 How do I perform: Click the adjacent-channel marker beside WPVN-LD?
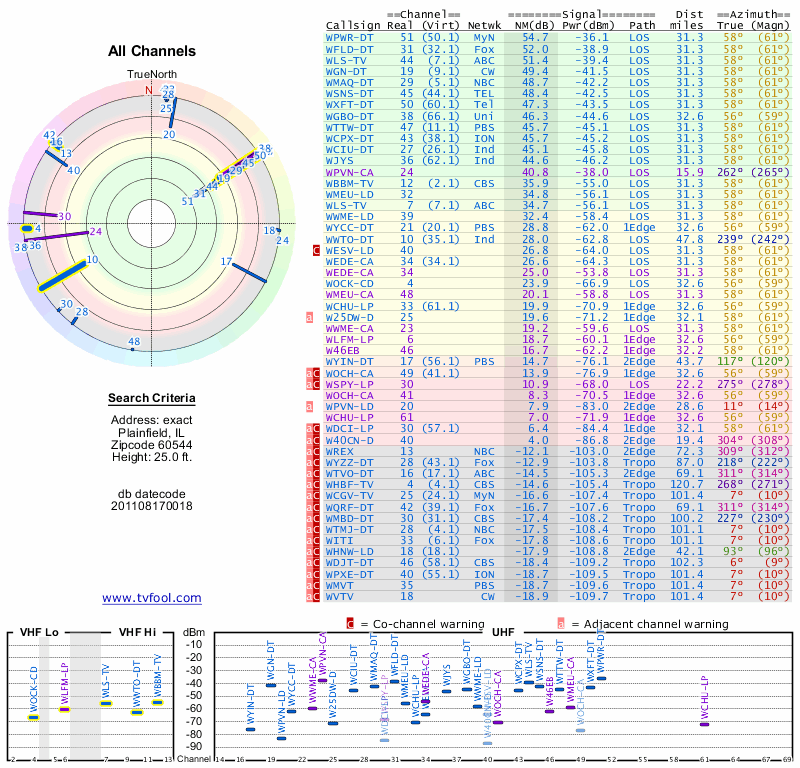(309, 407)
